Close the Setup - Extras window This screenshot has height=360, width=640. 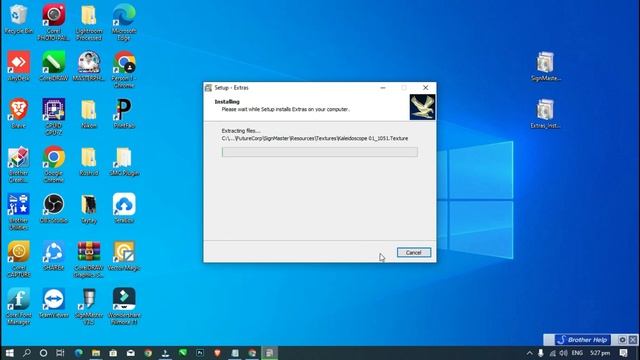[425, 88]
